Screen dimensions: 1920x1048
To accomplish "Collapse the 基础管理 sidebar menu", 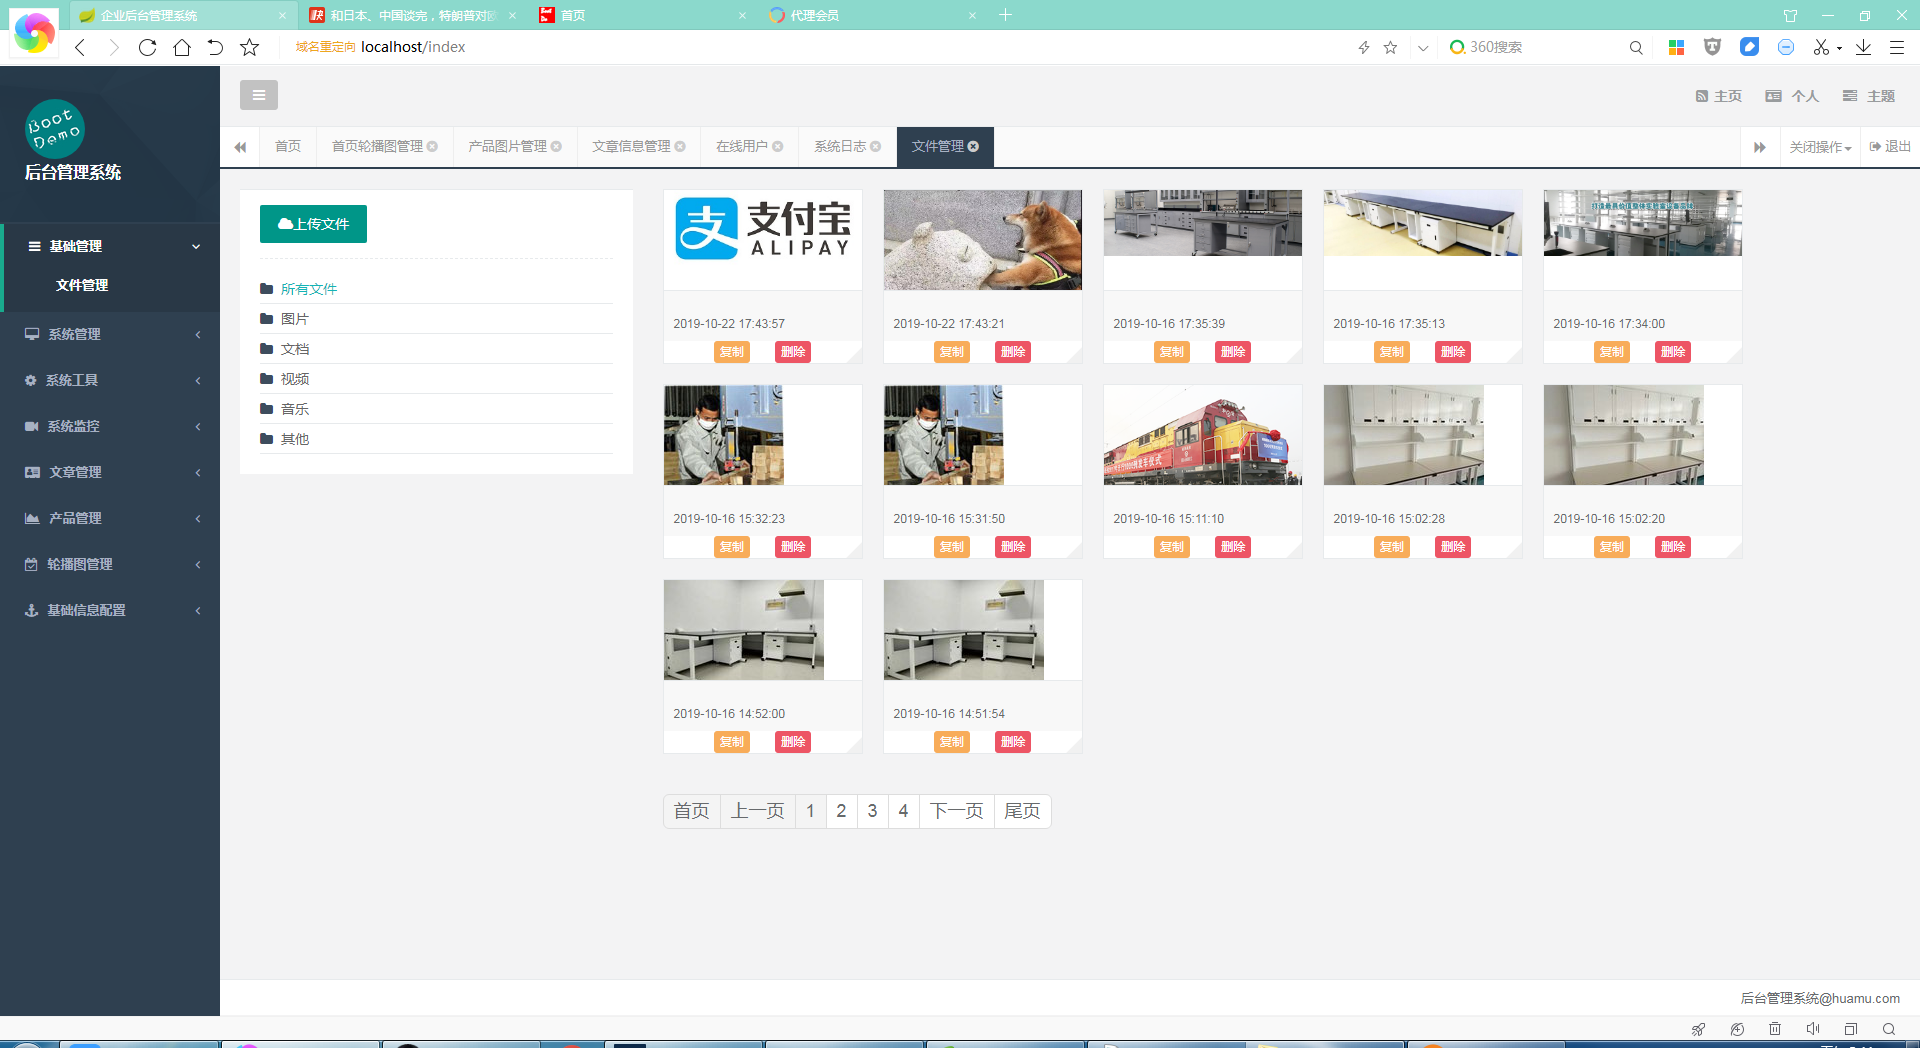I will pyautogui.click(x=110, y=246).
